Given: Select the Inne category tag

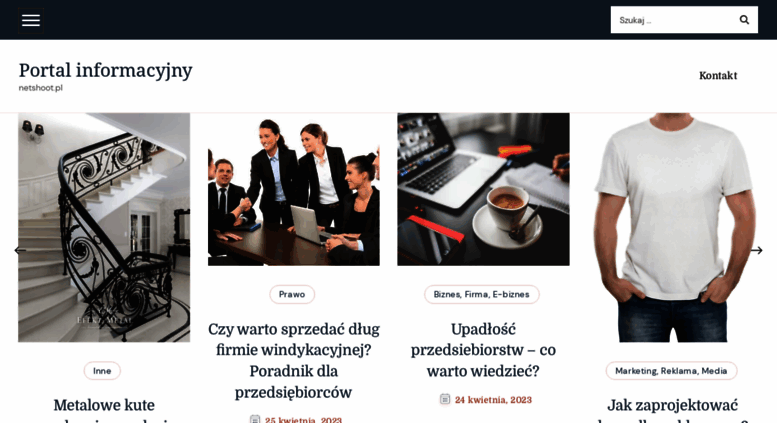Looking at the screenshot, I should tap(102, 371).
